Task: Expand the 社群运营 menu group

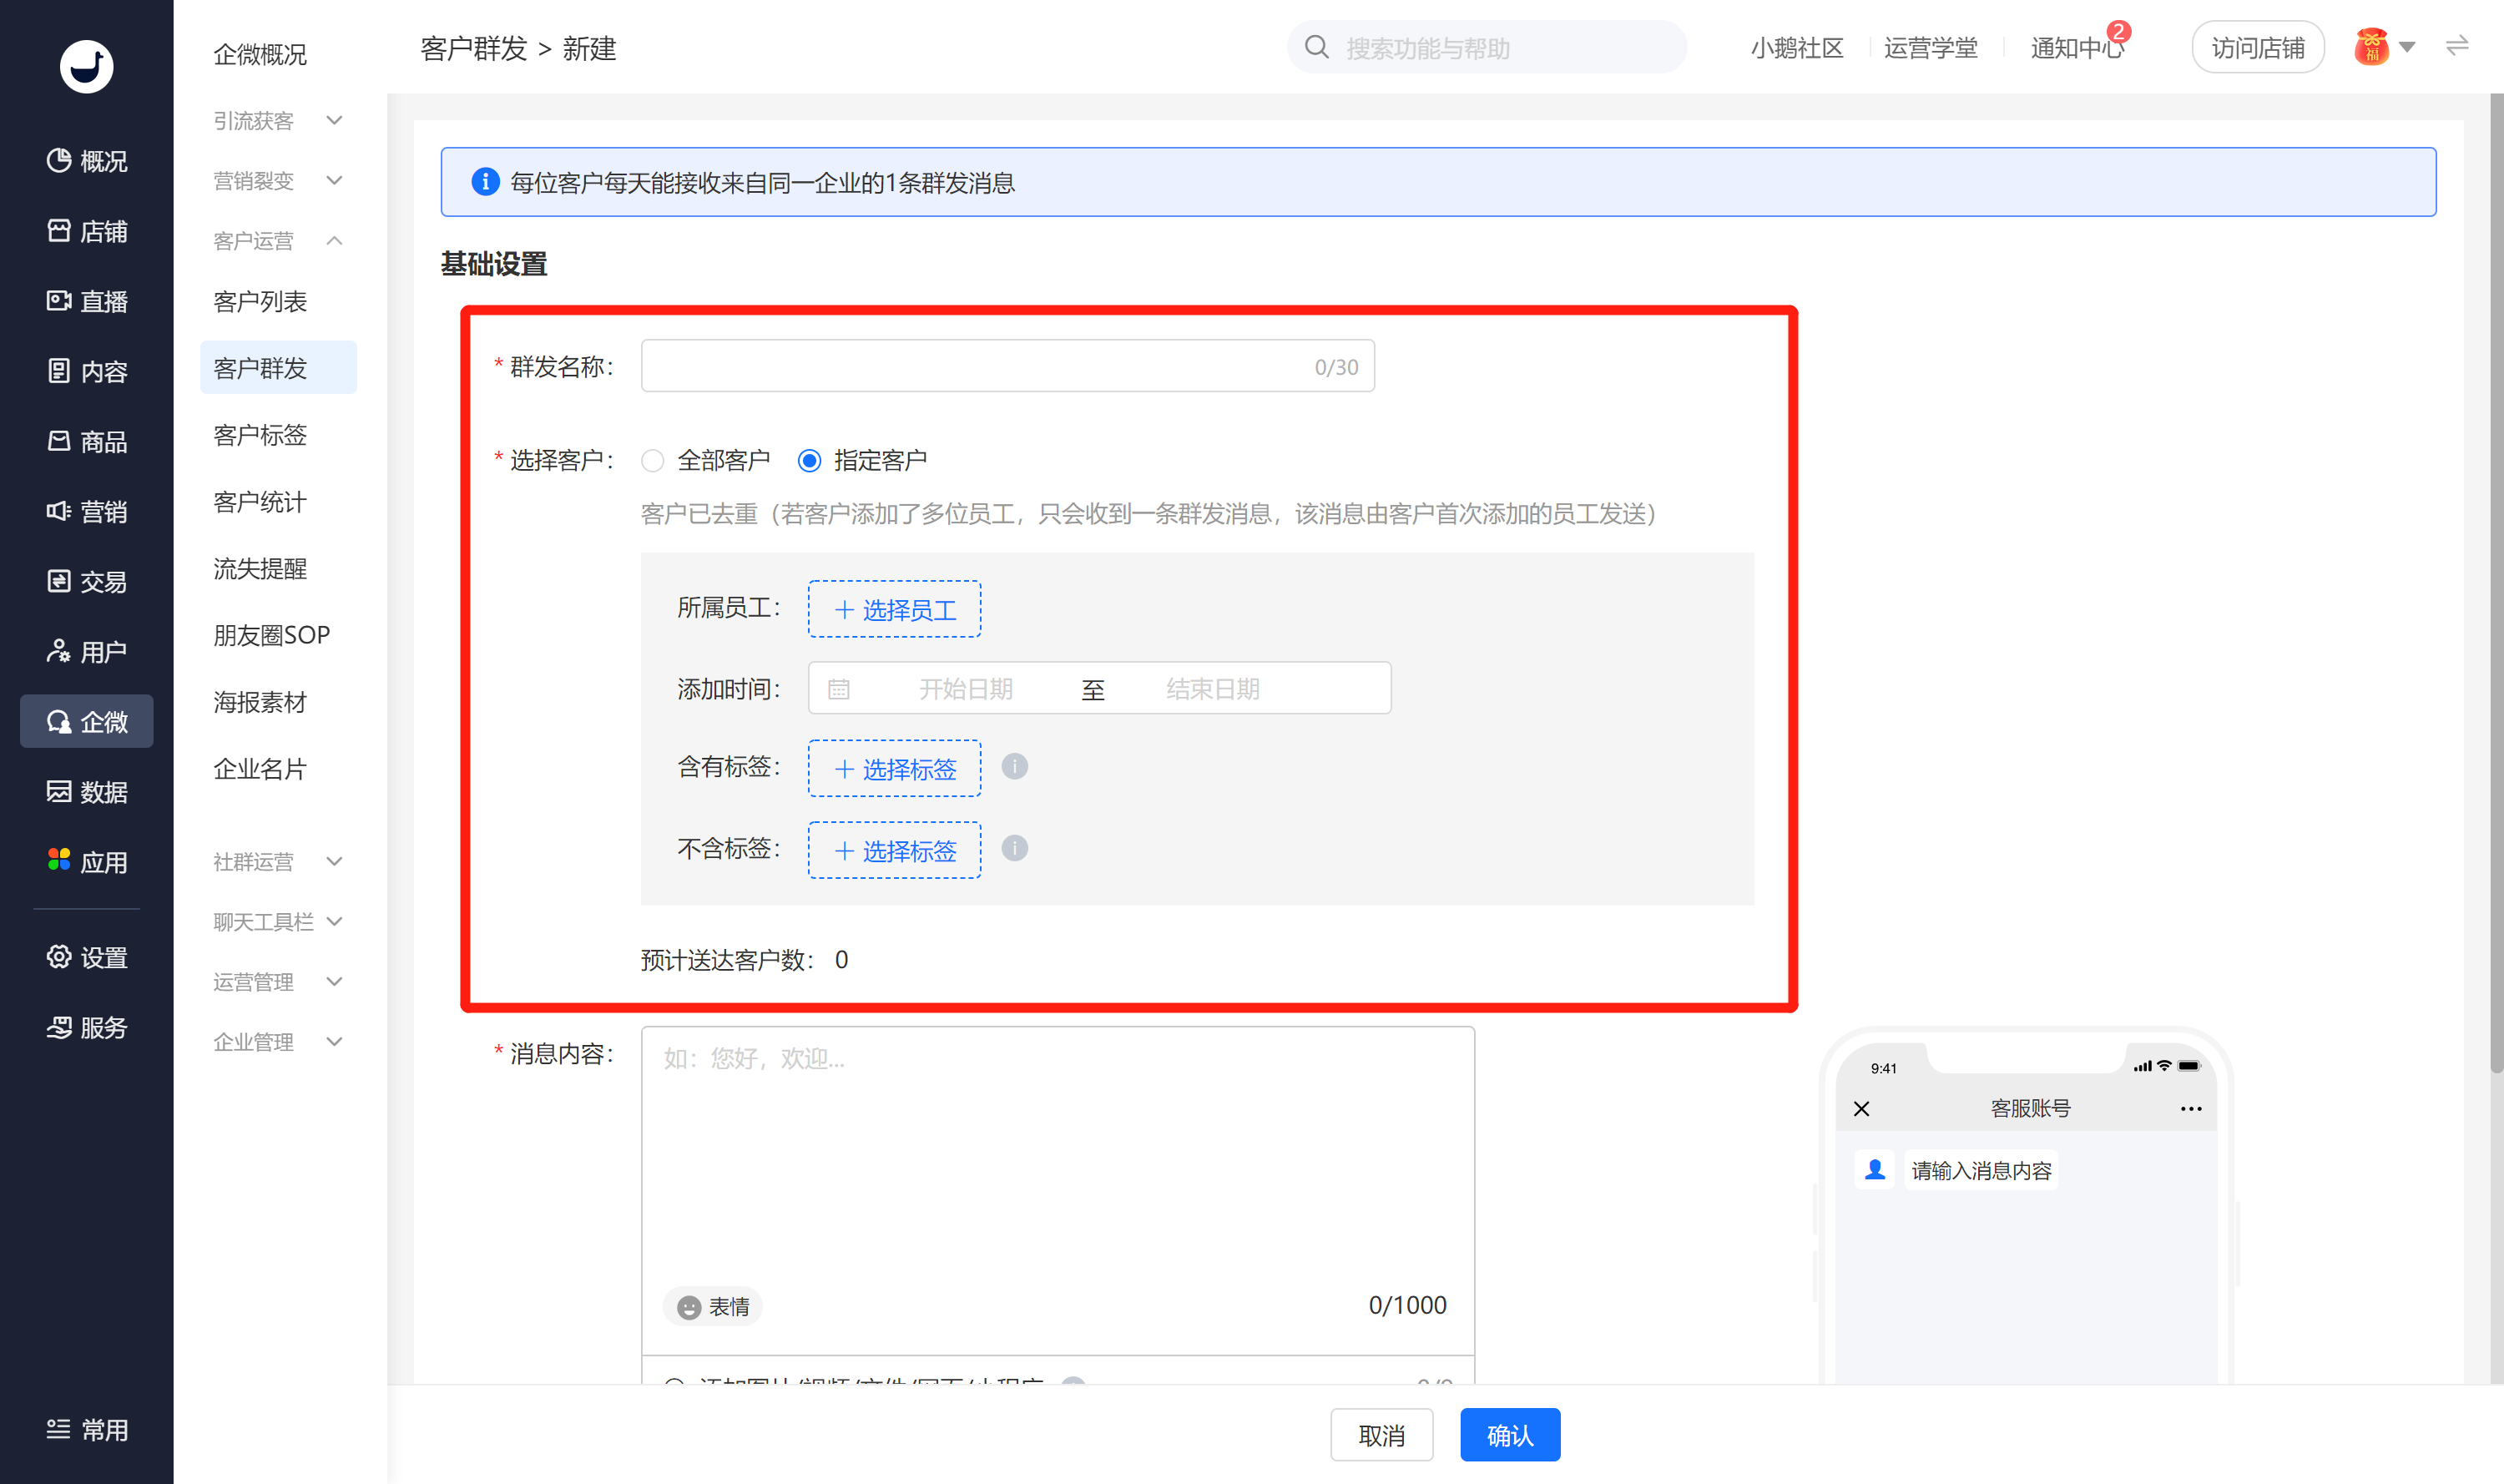Action: (x=278, y=861)
